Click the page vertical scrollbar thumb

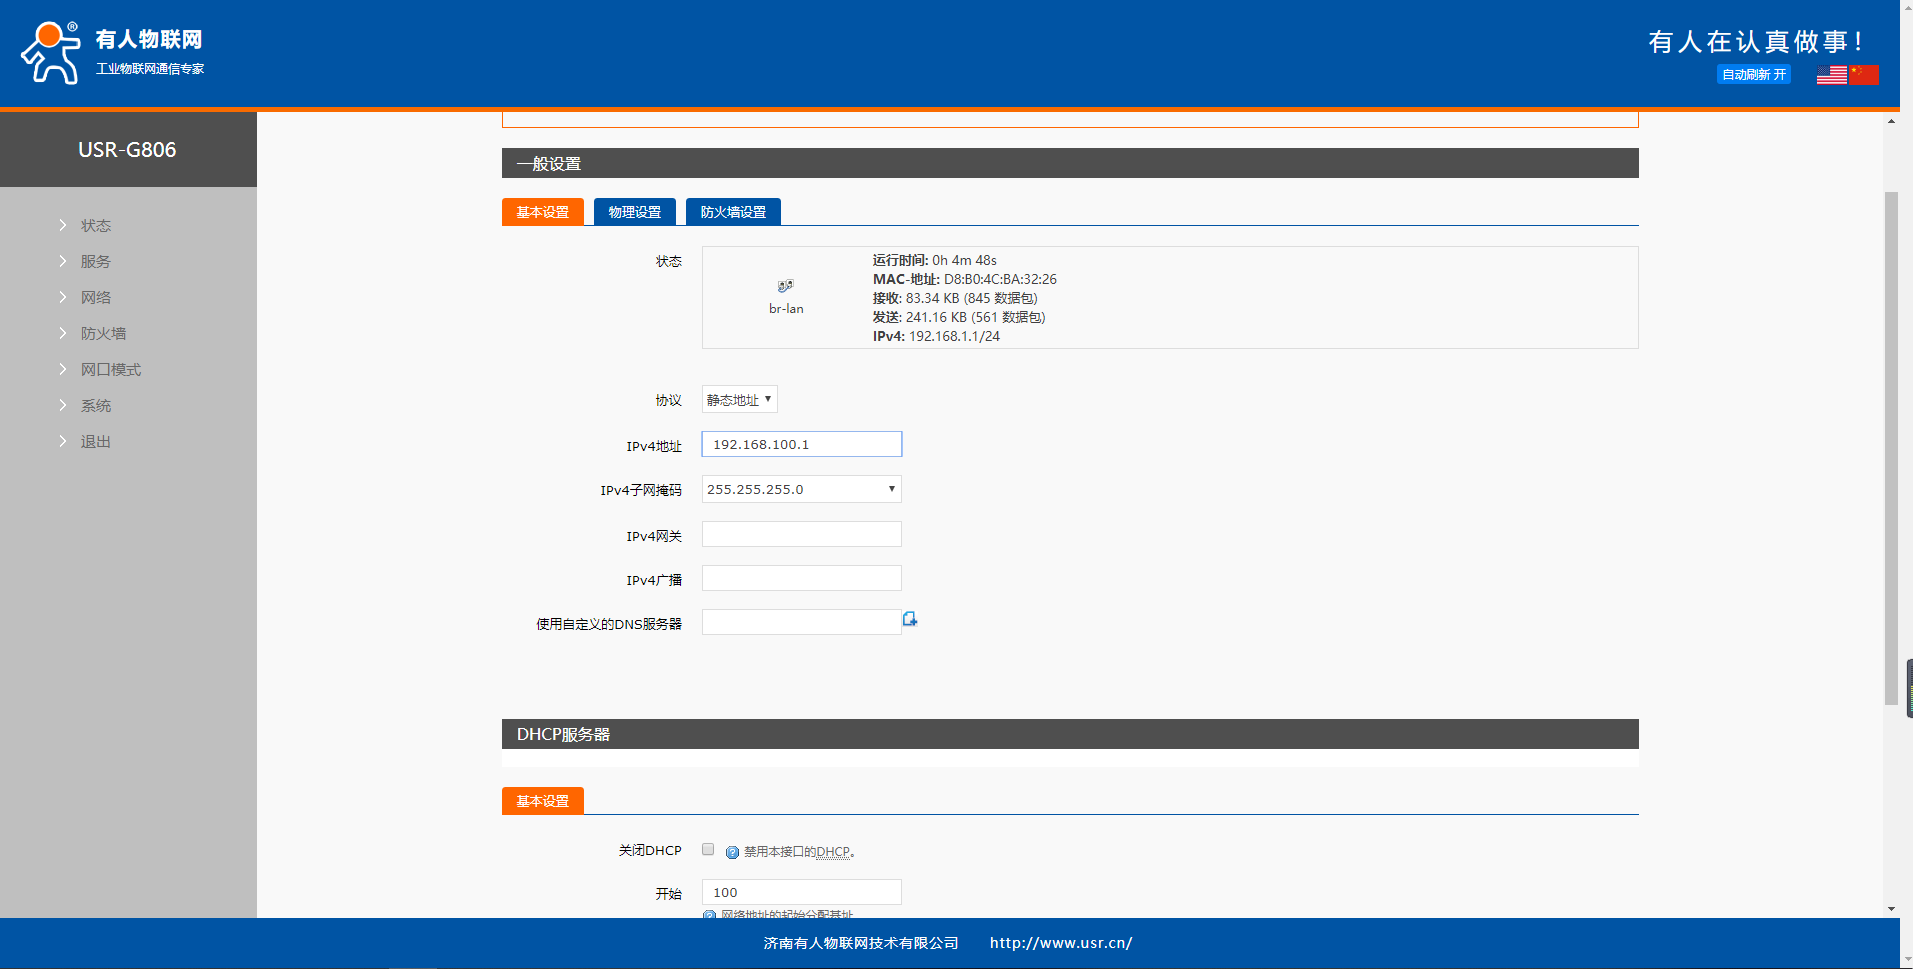(x=1891, y=450)
